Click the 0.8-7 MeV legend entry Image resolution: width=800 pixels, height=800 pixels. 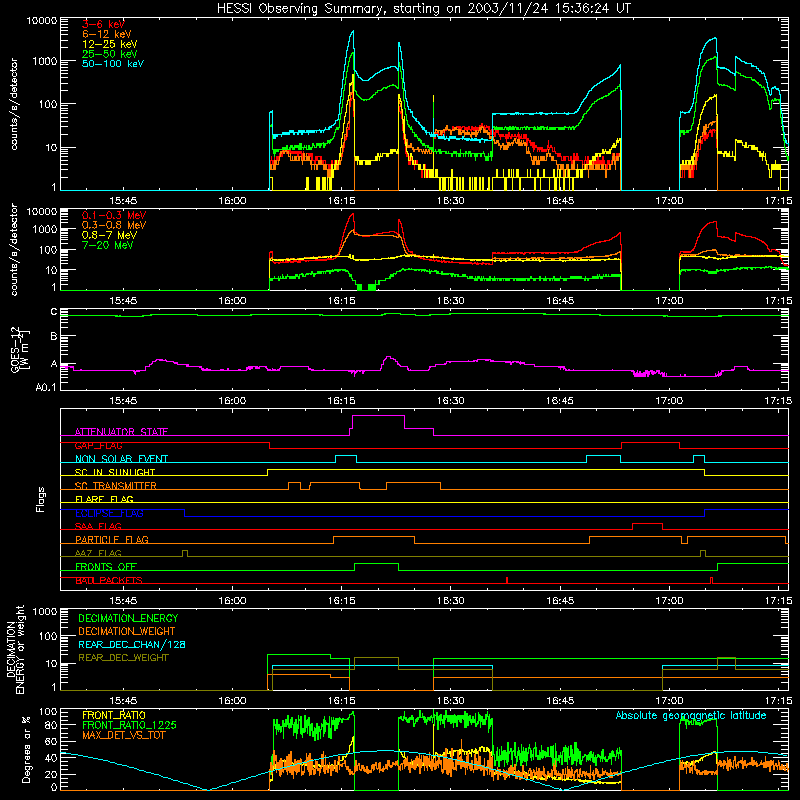click(x=109, y=235)
